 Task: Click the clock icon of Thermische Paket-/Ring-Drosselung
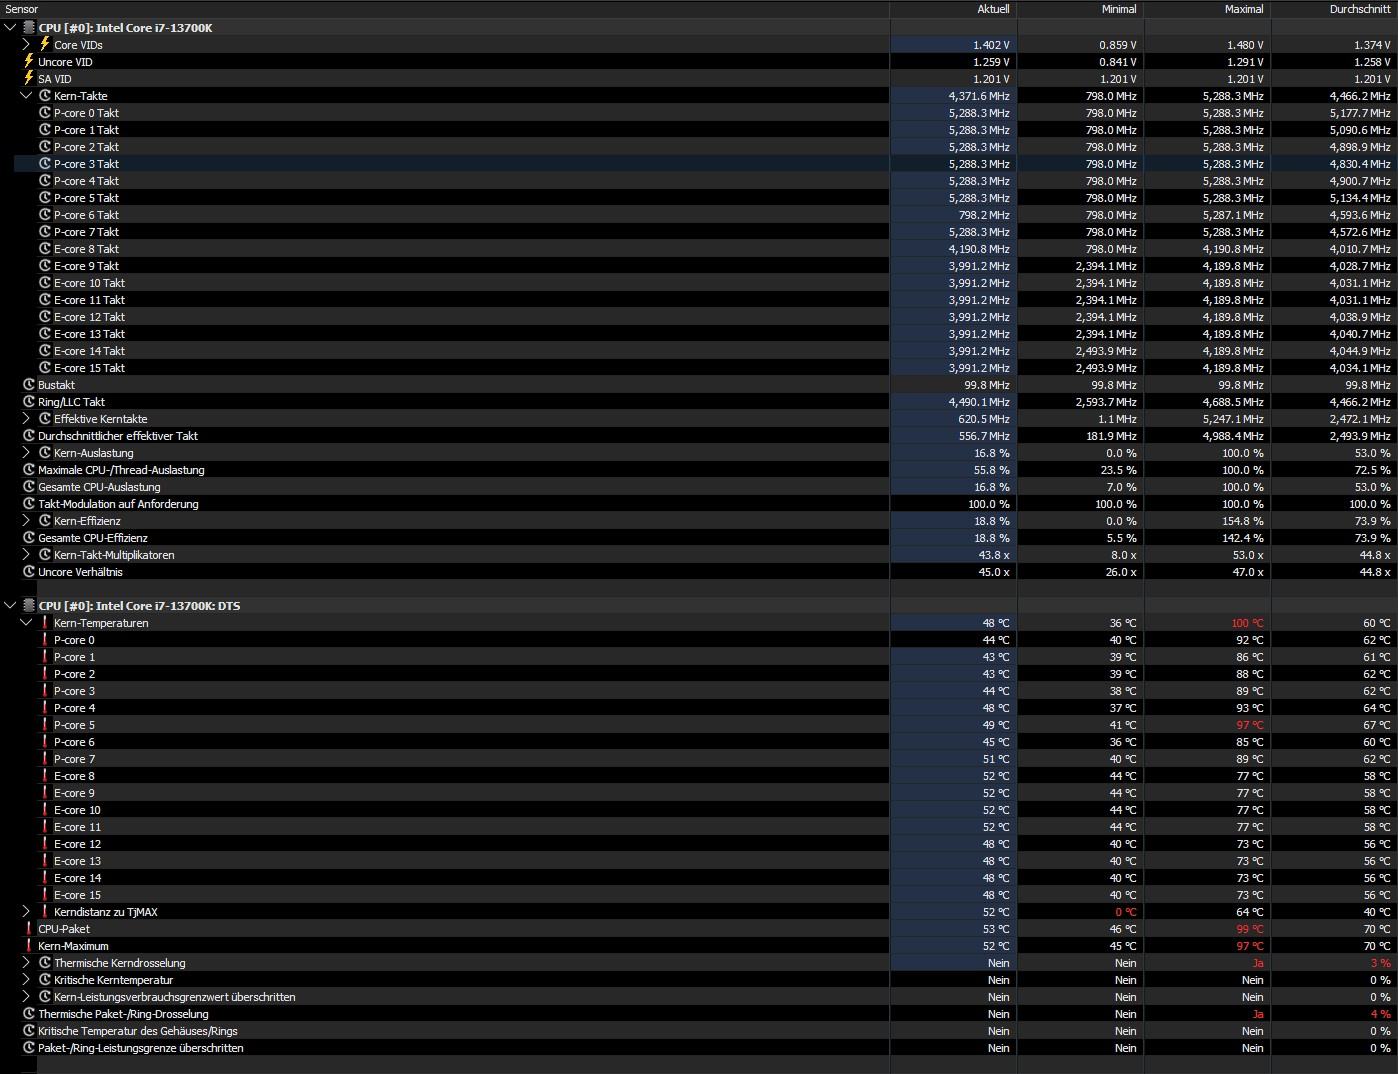29,1014
